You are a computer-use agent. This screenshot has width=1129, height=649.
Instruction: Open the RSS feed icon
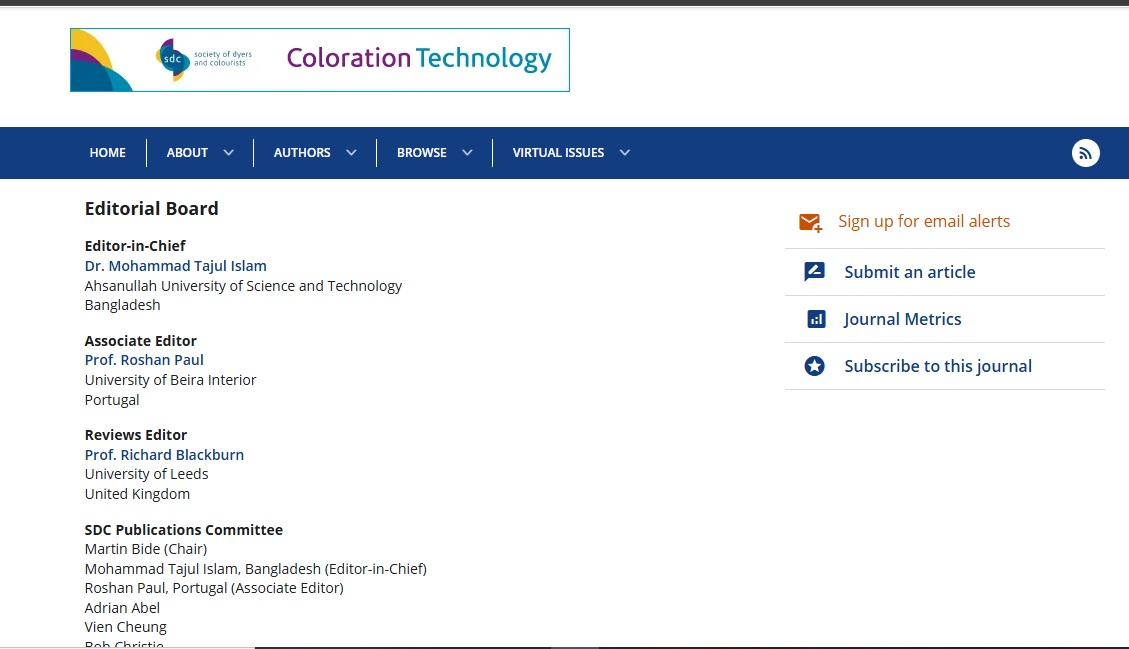click(x=1085, y=153)
